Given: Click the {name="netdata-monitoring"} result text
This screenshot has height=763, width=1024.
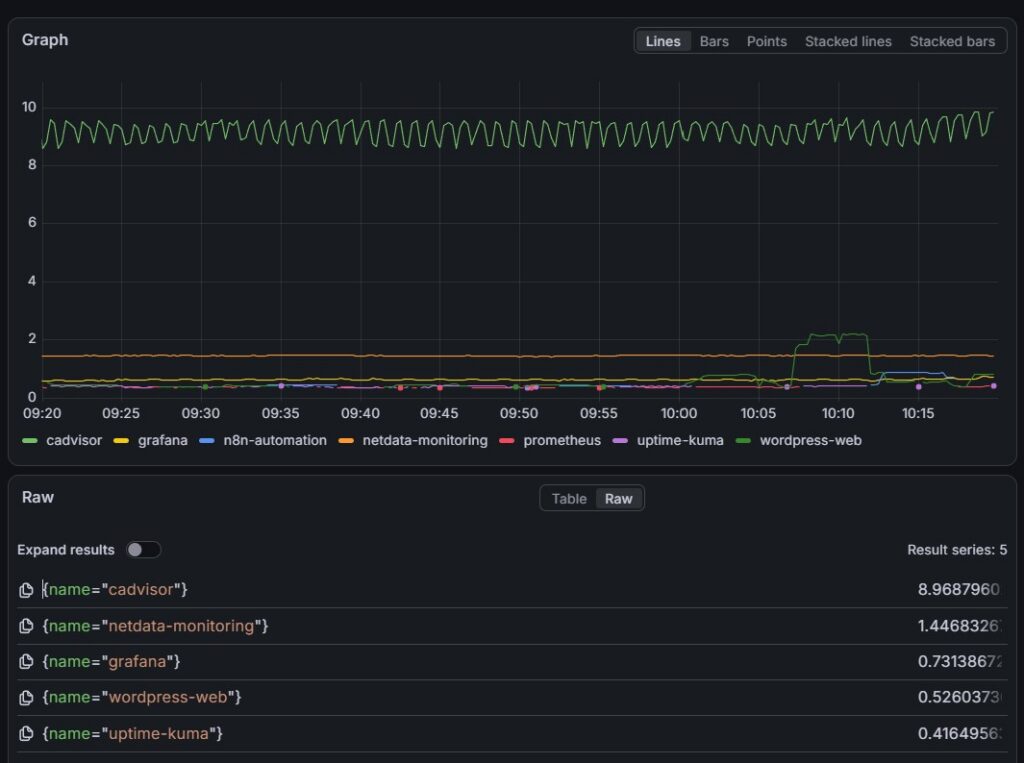Looking at the screenshot, I should click(x=155, y=626).
